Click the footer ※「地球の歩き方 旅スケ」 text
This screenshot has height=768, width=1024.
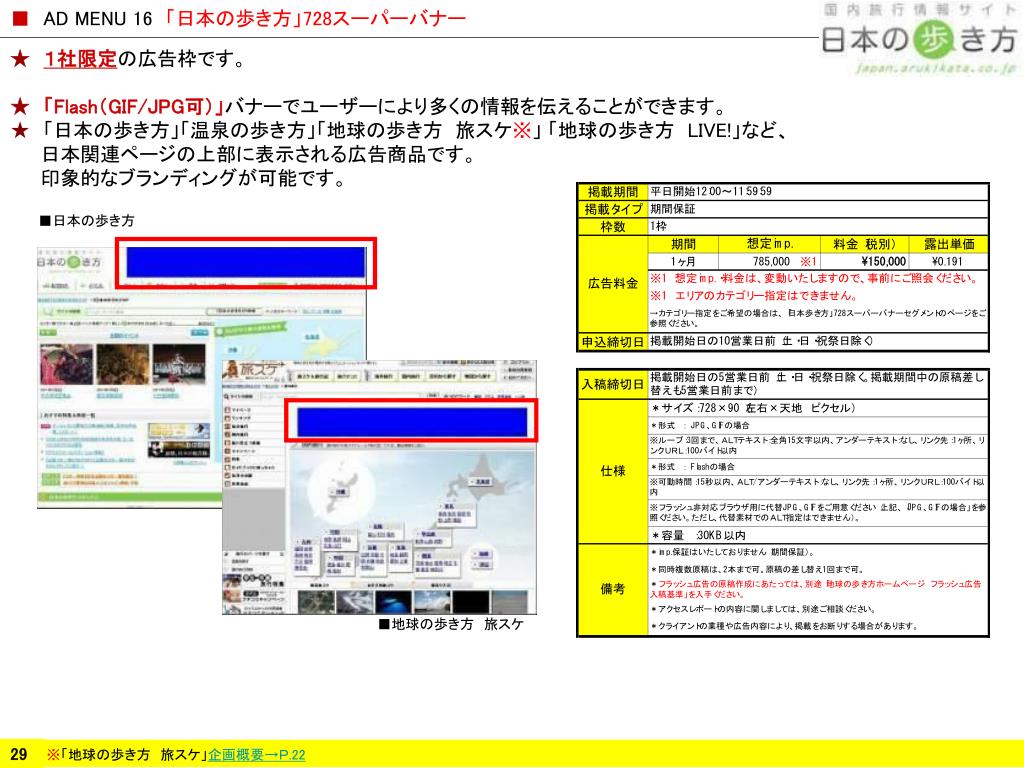pyautogui.click(x=127, y=754)
